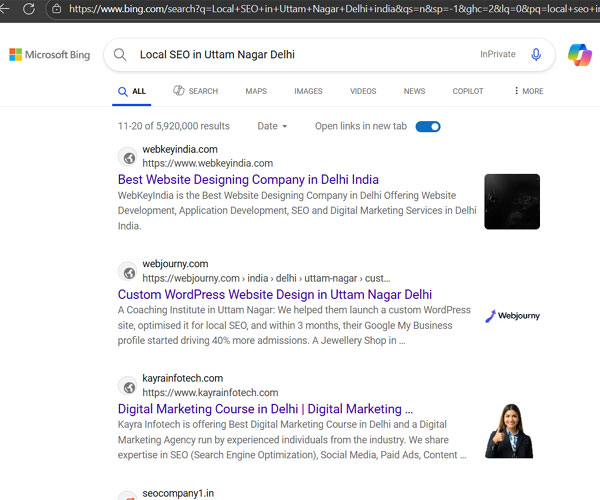Click the webkeyindia.com globe favicon
Viewport: 600px width, 500px height.
tap(128, 157)
